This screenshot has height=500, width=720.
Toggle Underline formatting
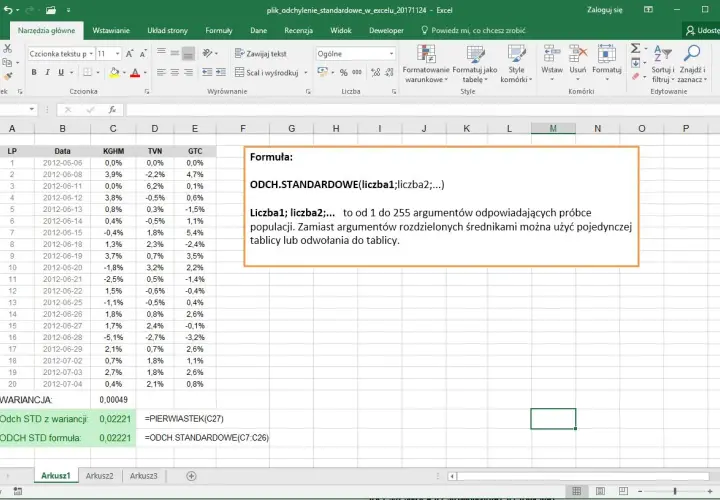tap(61, 73)
